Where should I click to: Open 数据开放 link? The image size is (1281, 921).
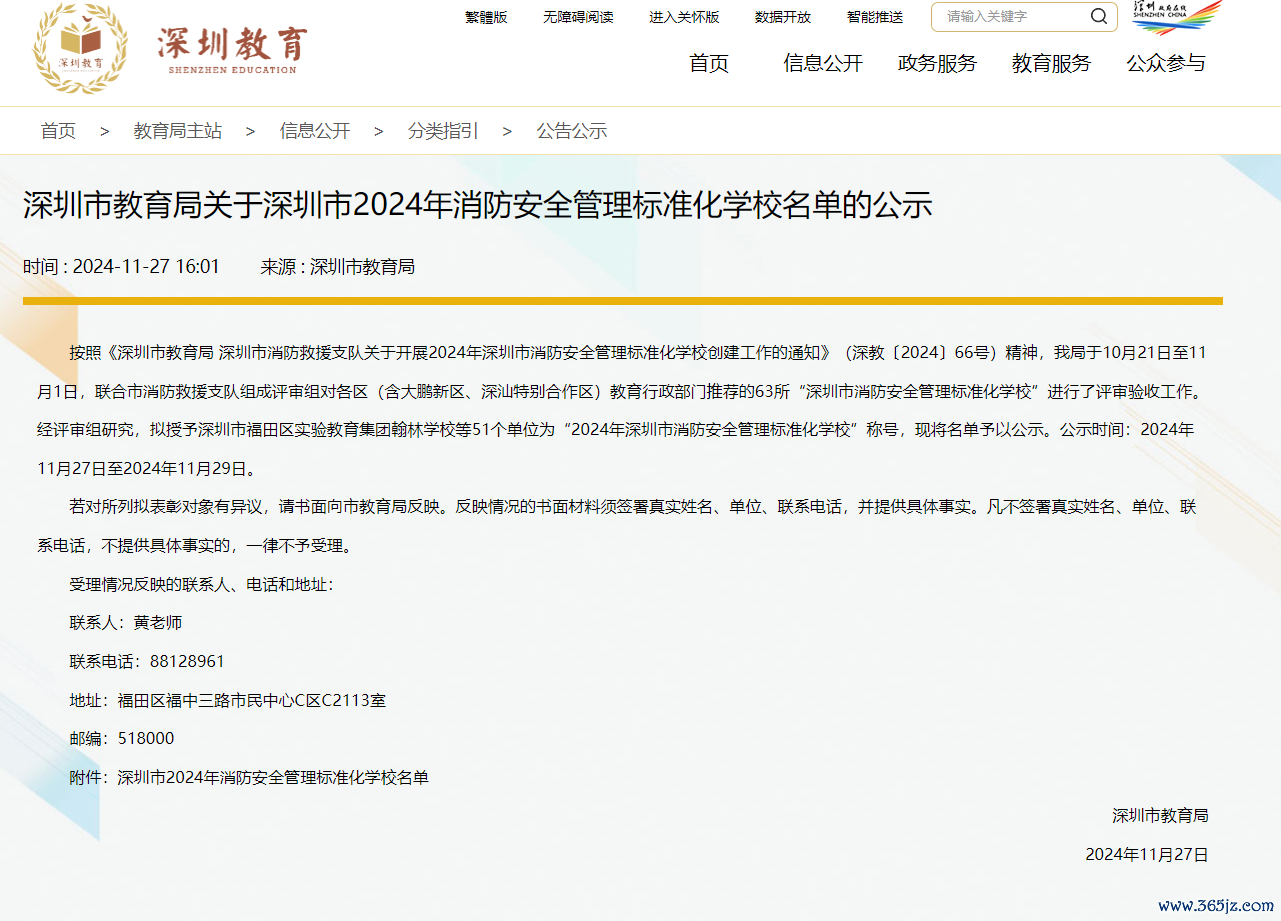(783, 17)
